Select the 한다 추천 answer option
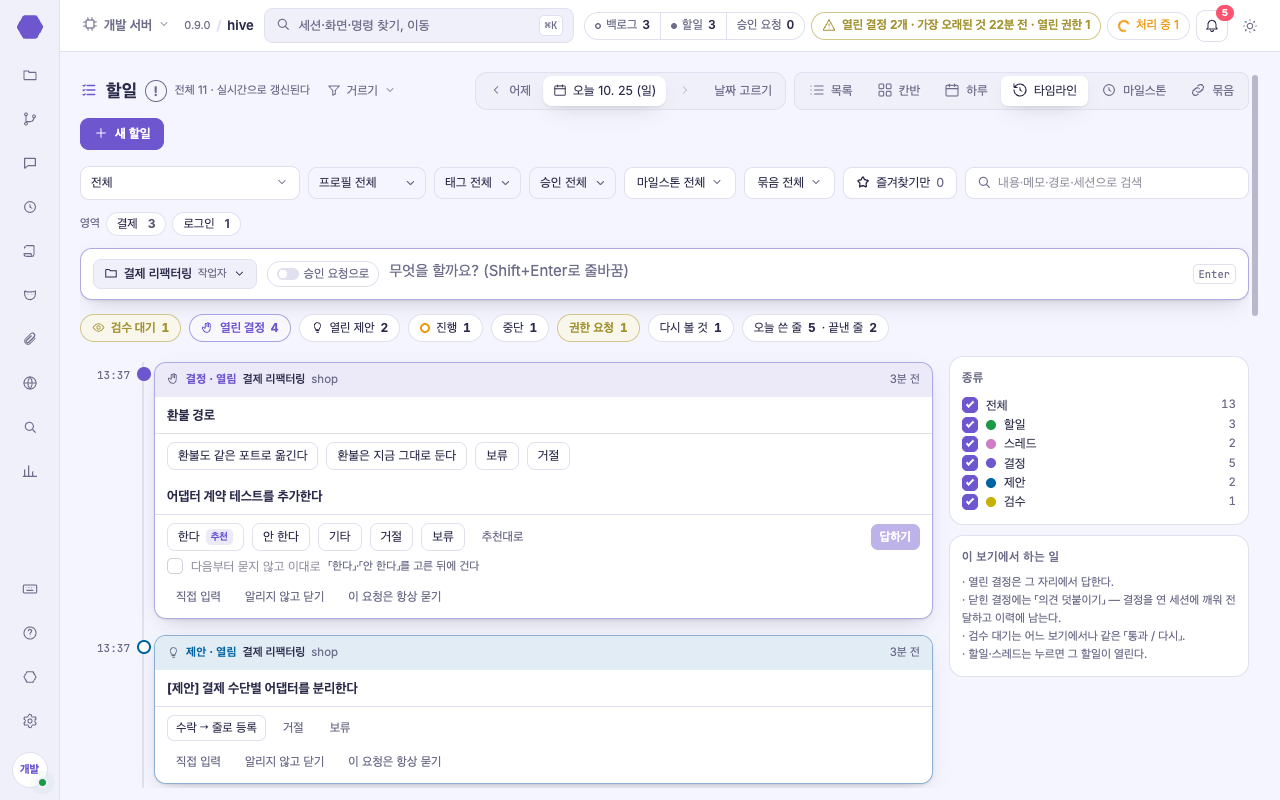This screenshot has height=800, width=1280. [x=205, y=537]
